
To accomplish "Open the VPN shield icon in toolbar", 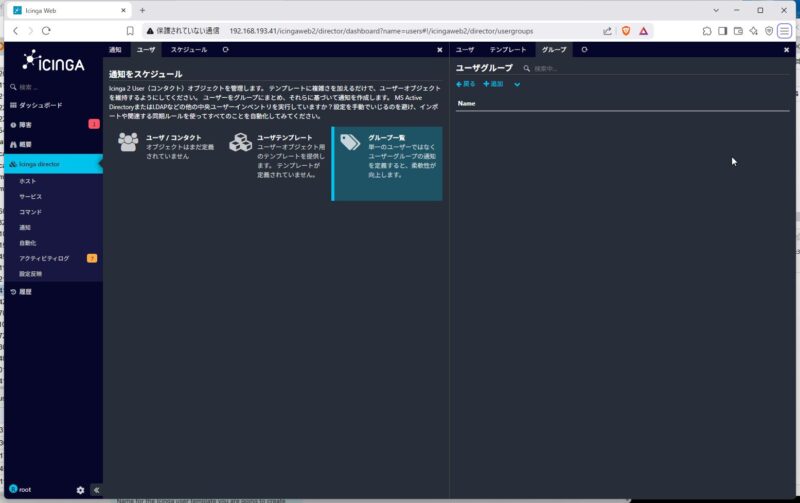I will (769, 31).
